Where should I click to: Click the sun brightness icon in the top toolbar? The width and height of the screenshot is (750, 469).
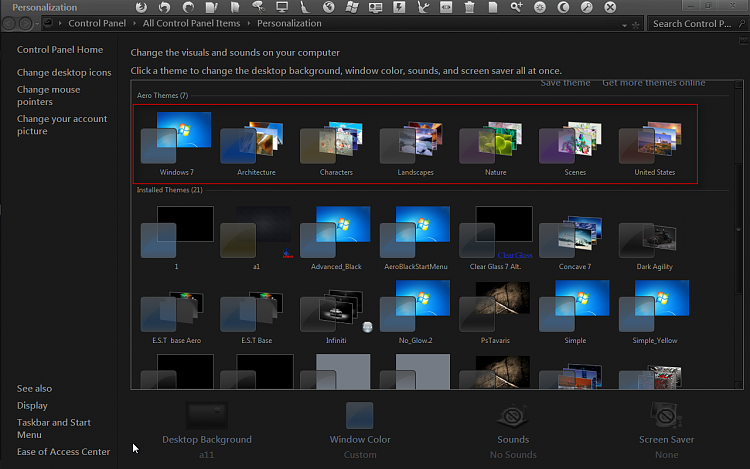click(540, 7)
